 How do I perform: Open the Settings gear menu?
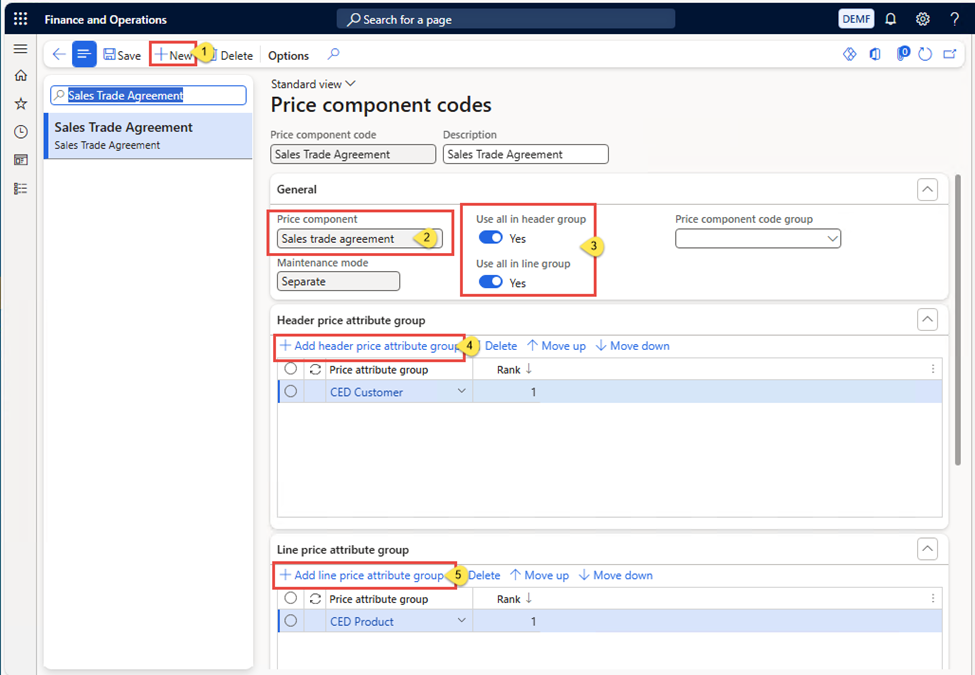pos(923,19)
